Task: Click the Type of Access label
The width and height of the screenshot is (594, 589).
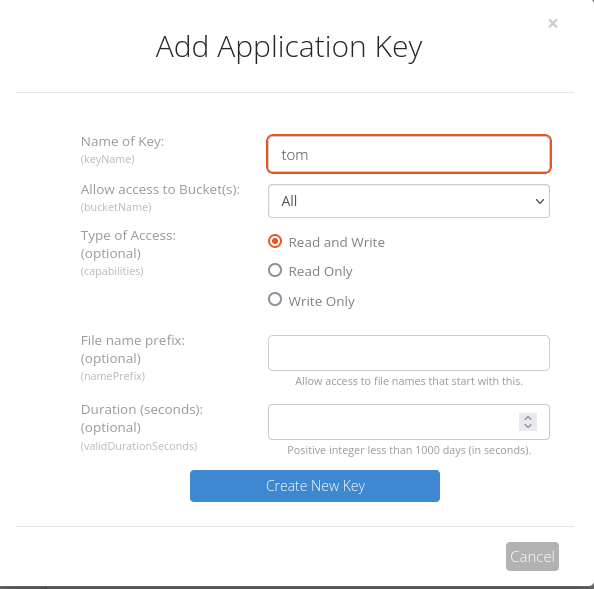Action: [128, 236]
